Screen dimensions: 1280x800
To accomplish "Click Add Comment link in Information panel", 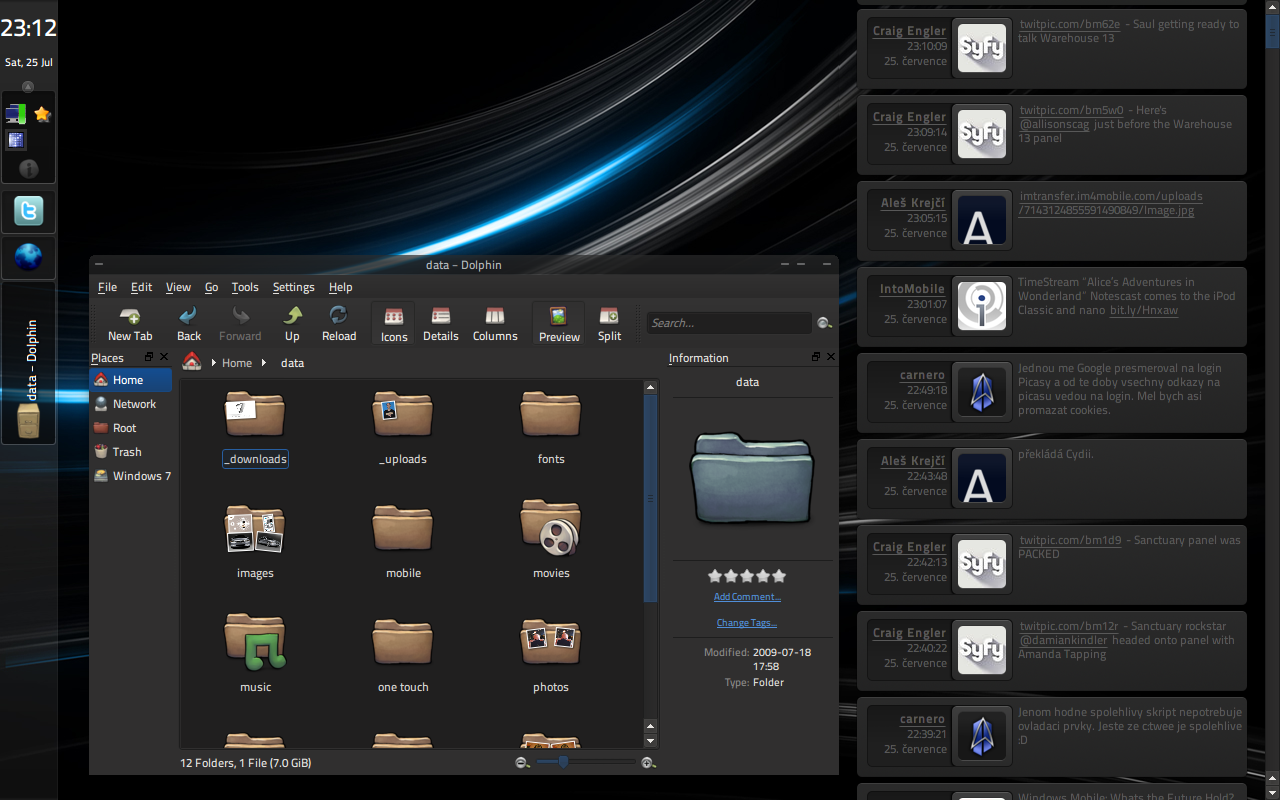I will [747, 597].
